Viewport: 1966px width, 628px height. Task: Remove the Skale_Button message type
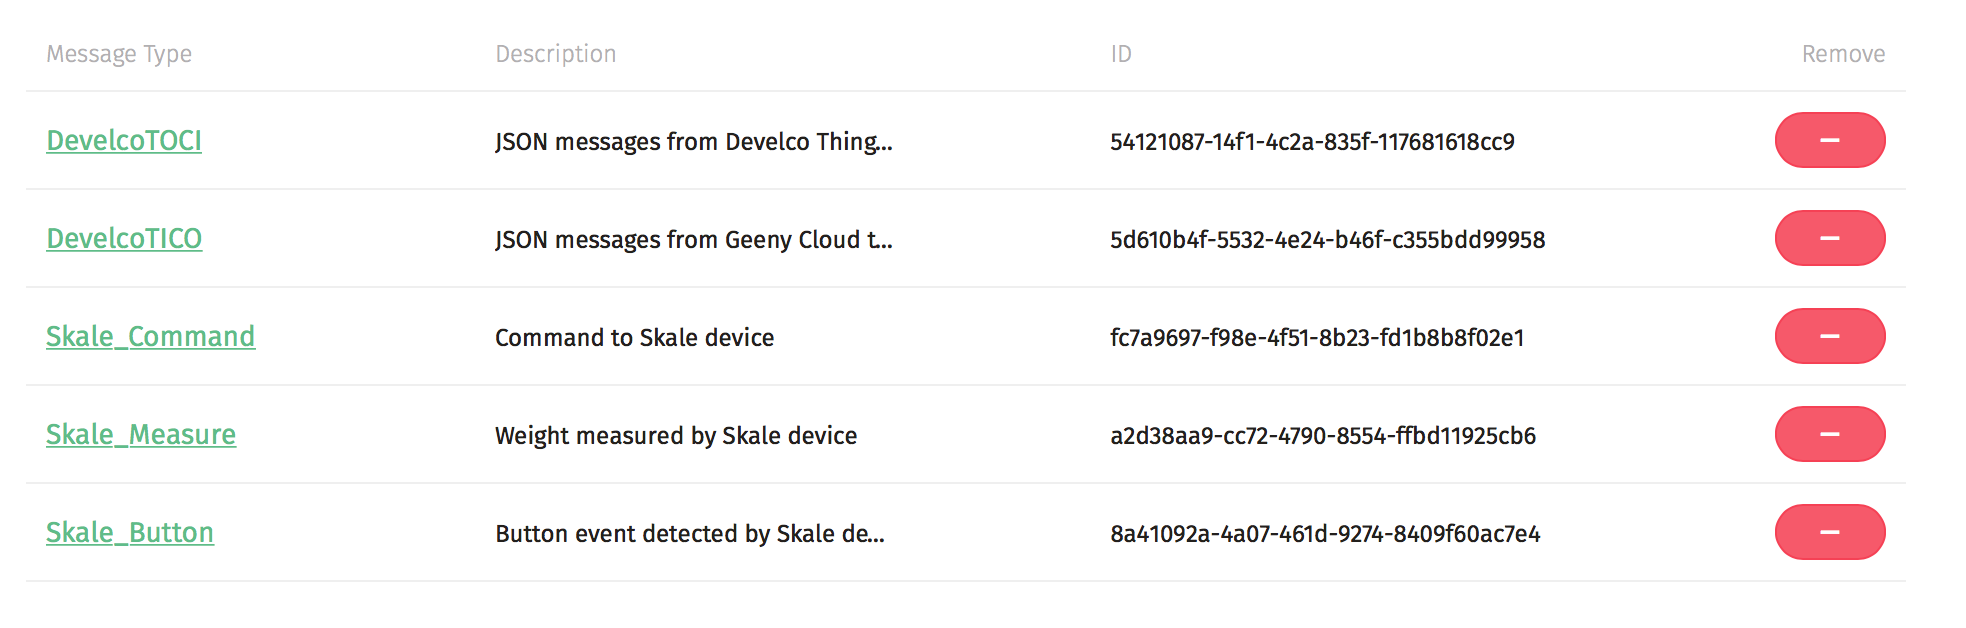tap(1829, 532)
